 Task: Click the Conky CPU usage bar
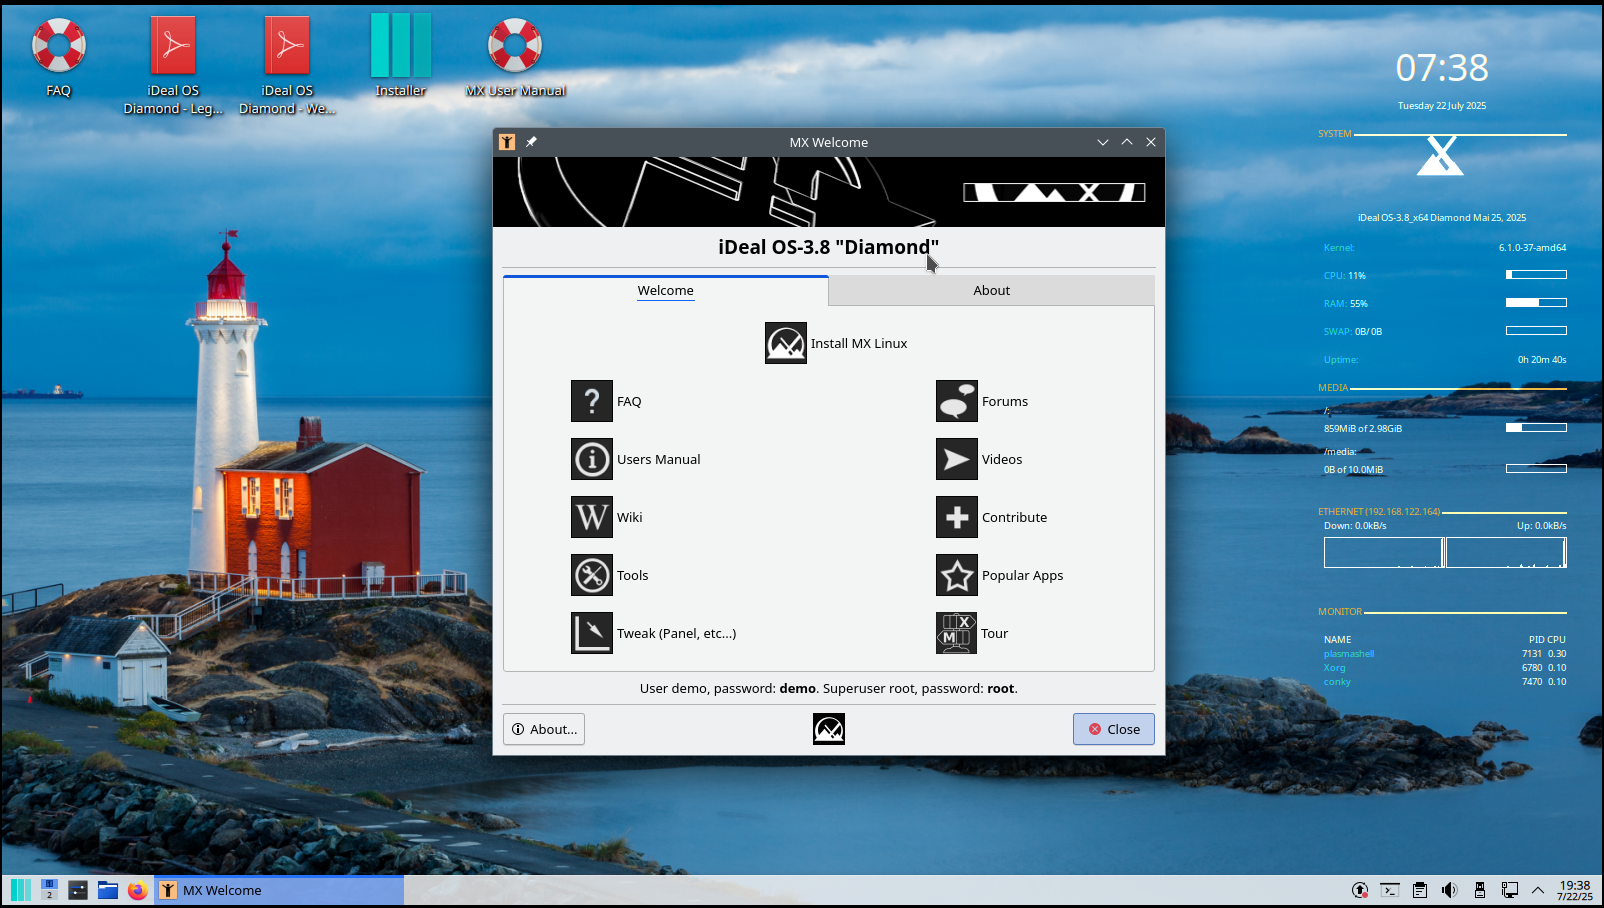[1536, 274]
